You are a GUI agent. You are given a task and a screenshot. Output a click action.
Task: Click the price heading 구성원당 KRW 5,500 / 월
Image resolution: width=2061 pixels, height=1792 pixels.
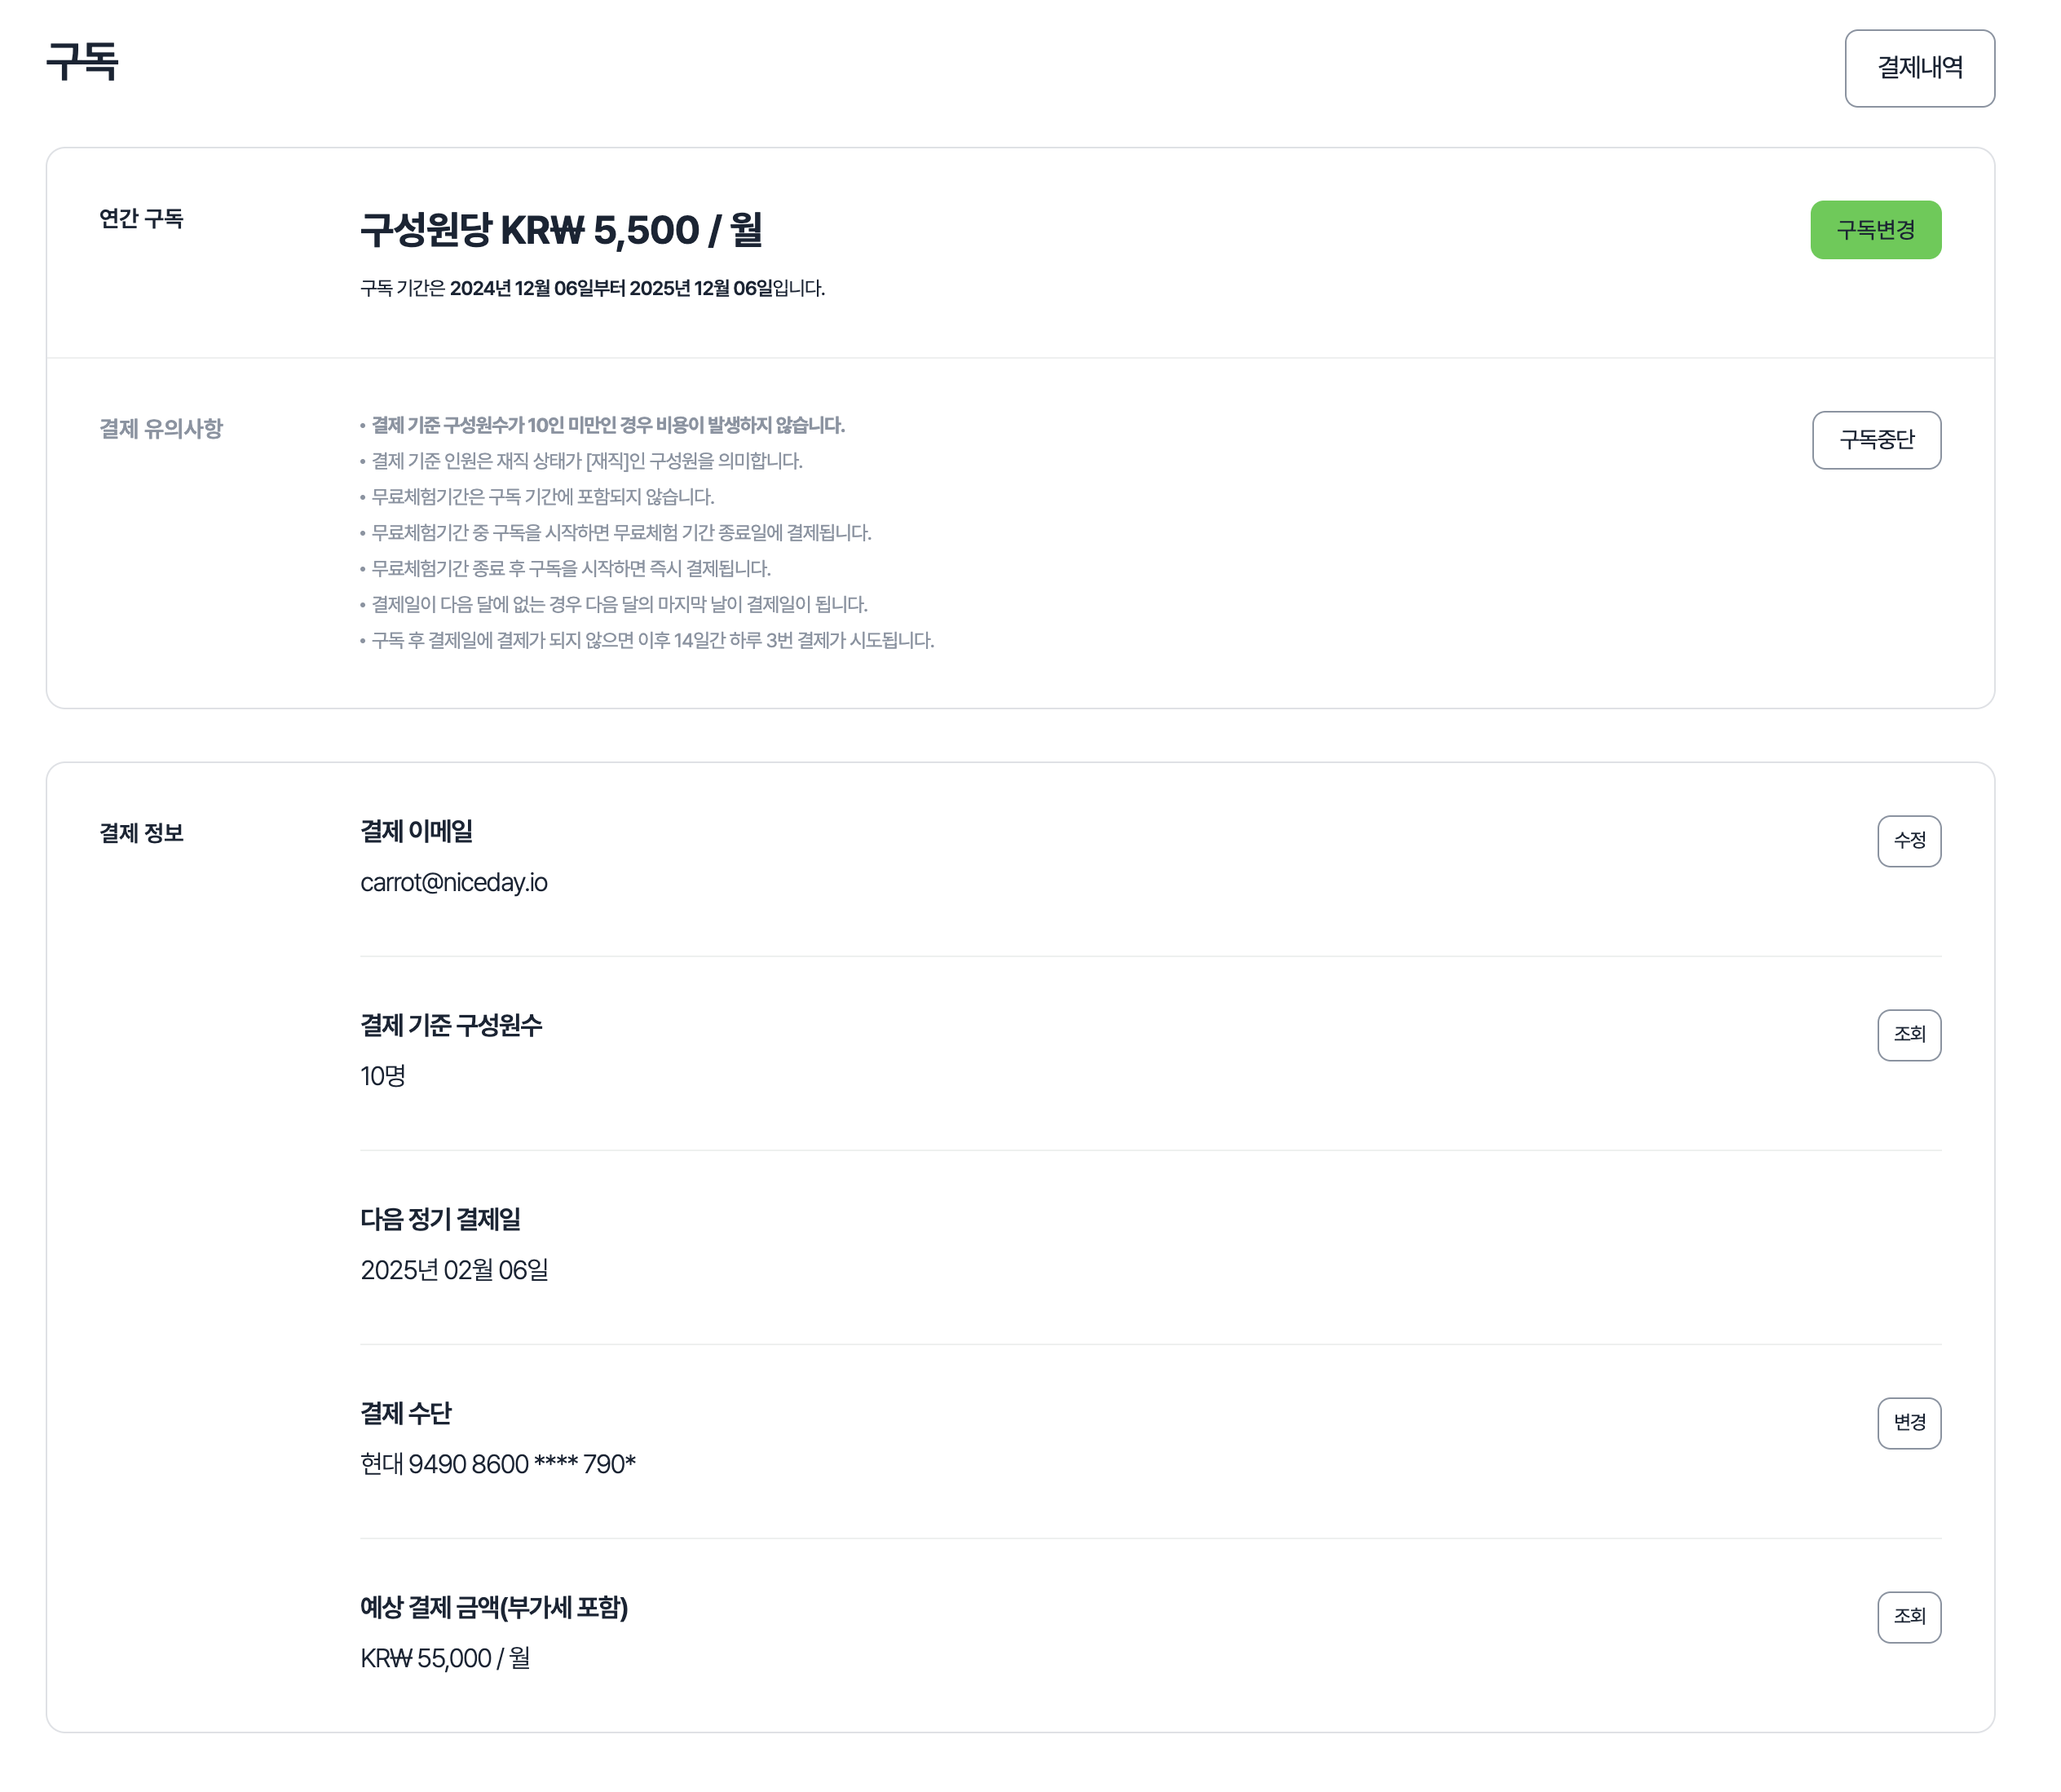561,230
